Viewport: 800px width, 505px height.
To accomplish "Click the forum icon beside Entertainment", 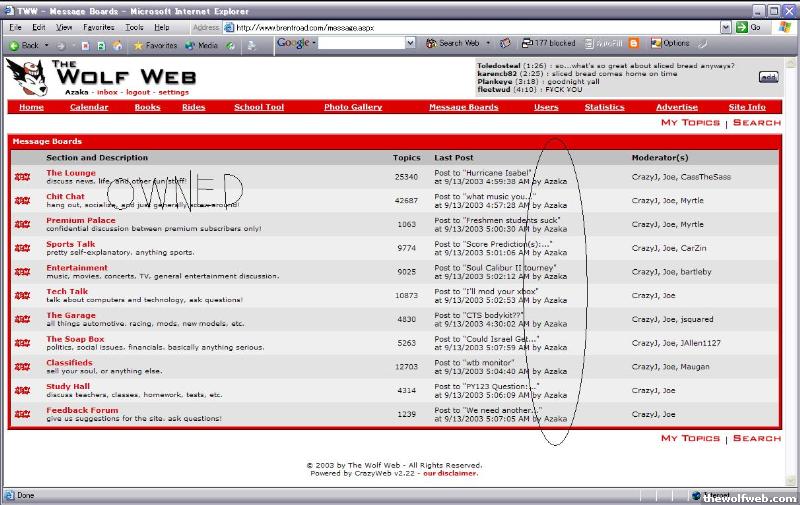I will pyautogui.click(x=22, y=272).
